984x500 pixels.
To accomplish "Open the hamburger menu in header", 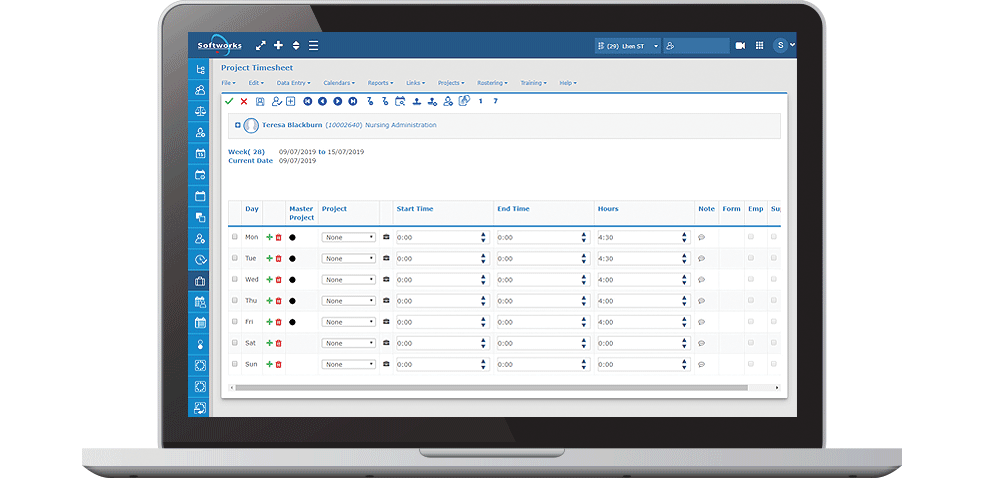I will pos(313,45).
